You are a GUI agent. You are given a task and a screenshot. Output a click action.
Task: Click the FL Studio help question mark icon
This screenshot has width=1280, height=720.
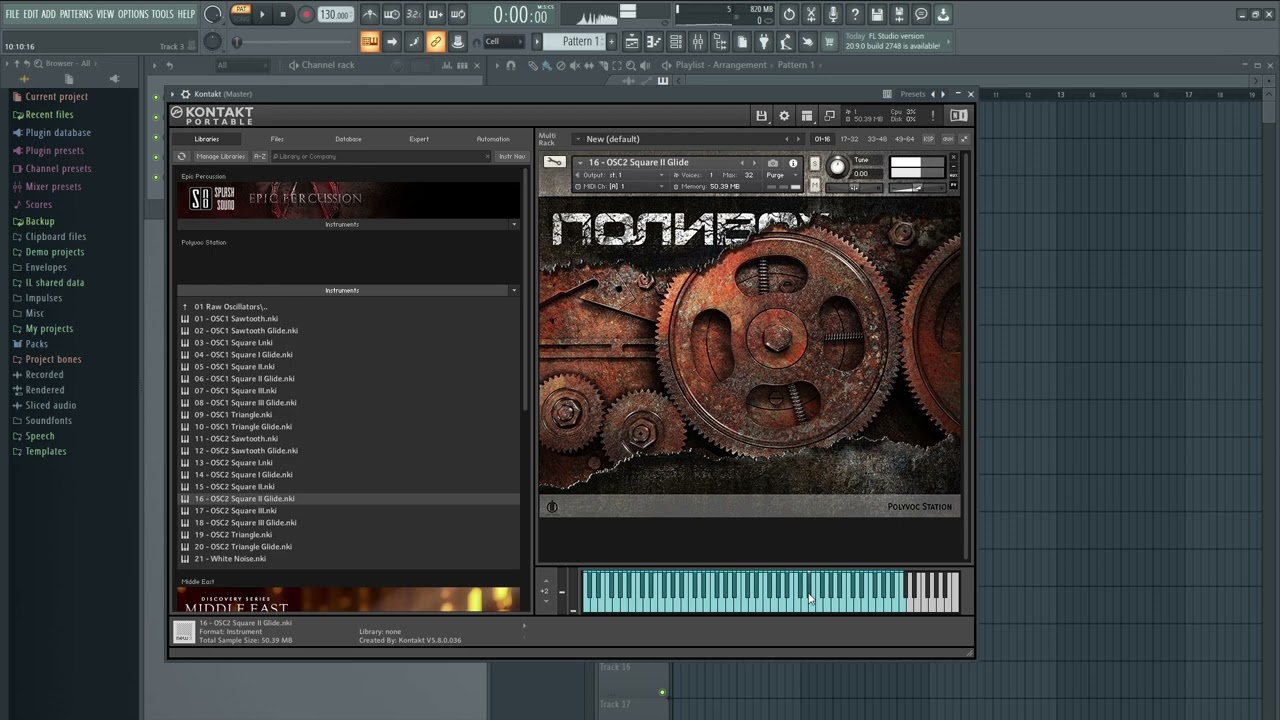click(854, 14)
